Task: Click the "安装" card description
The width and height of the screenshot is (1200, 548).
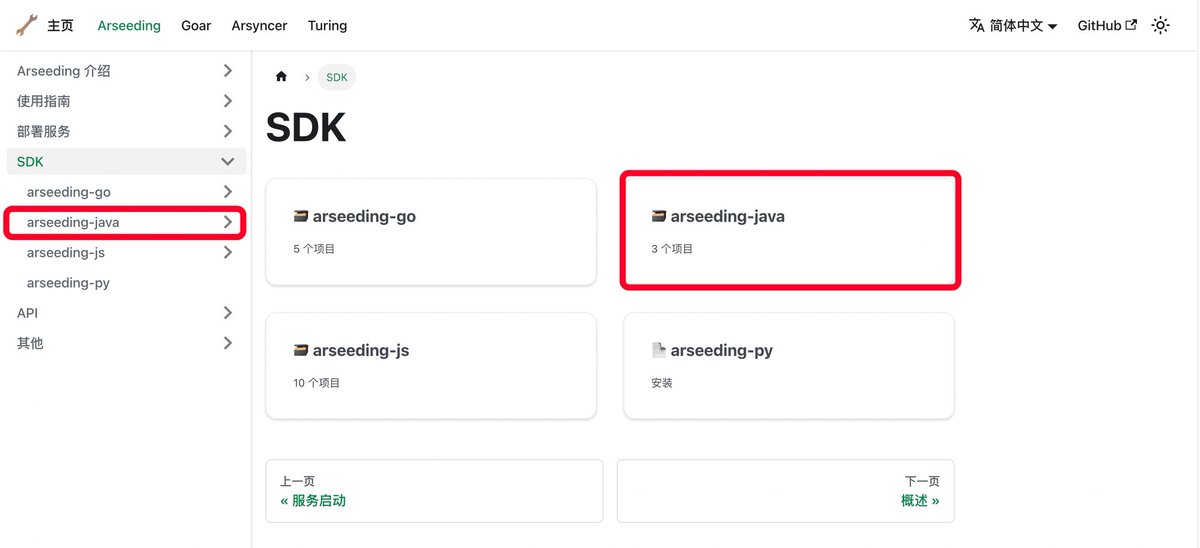Action: tap(662, 383)
